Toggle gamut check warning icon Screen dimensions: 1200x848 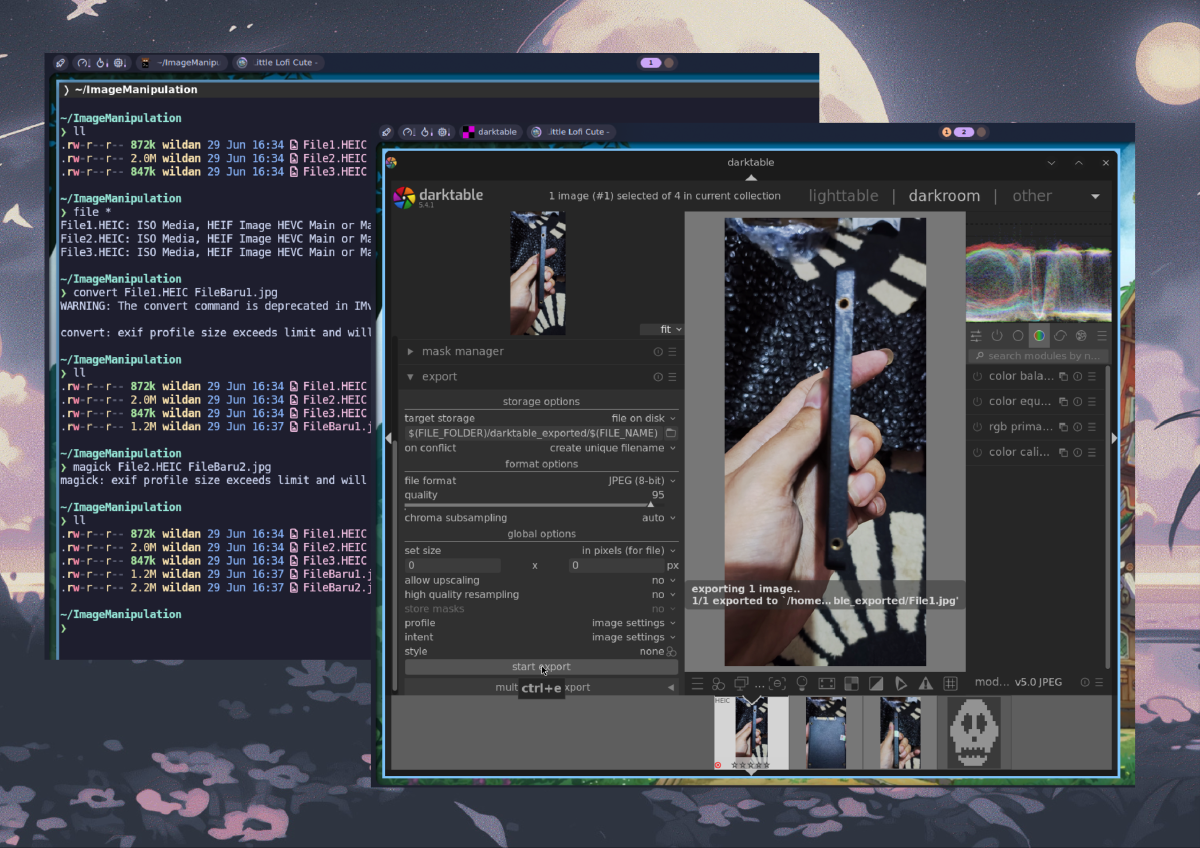[926, 684]
